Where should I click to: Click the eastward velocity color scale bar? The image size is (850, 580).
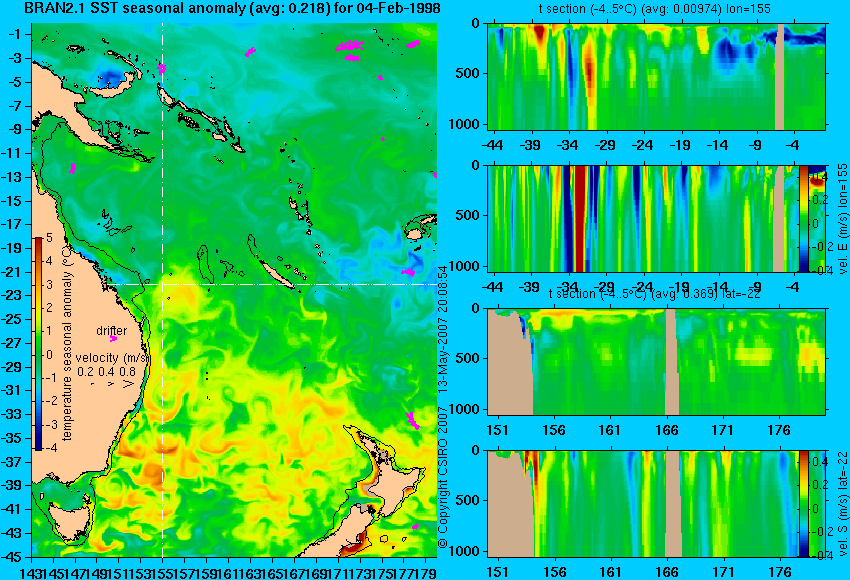(x=803, y=218)
